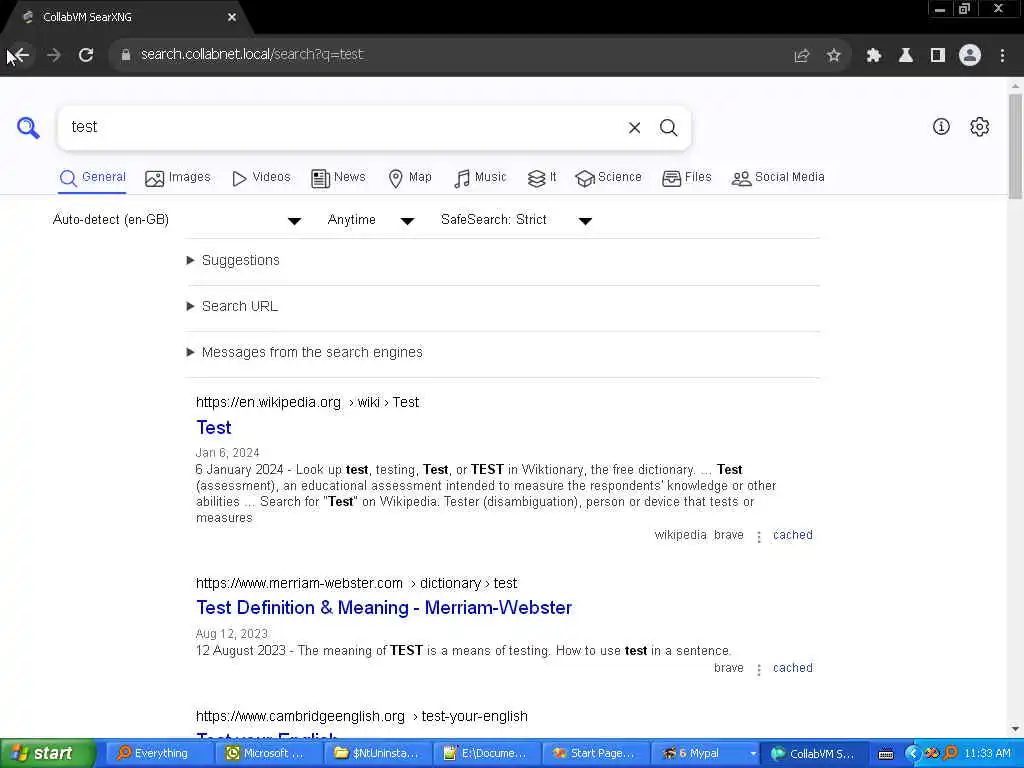Switch to the Images category
The image size is (1024, 768).
tap(178, 178)
